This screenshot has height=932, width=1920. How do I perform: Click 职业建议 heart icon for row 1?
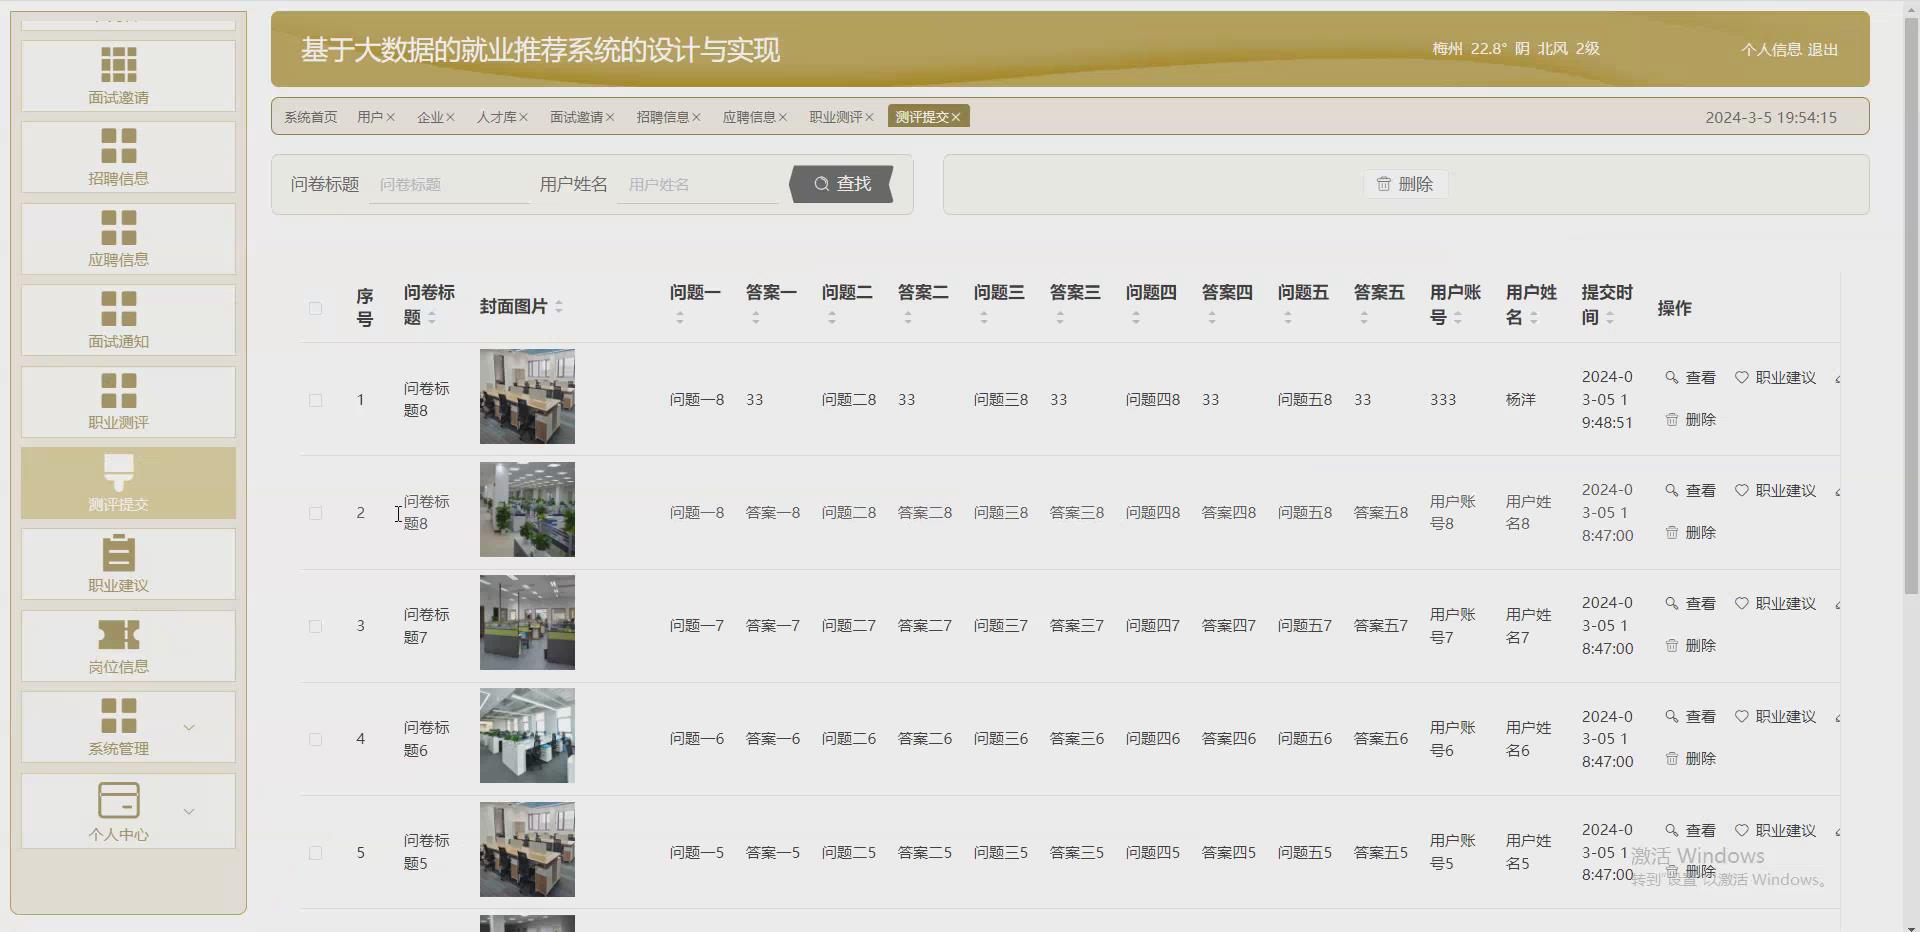tap(1742, 378)
